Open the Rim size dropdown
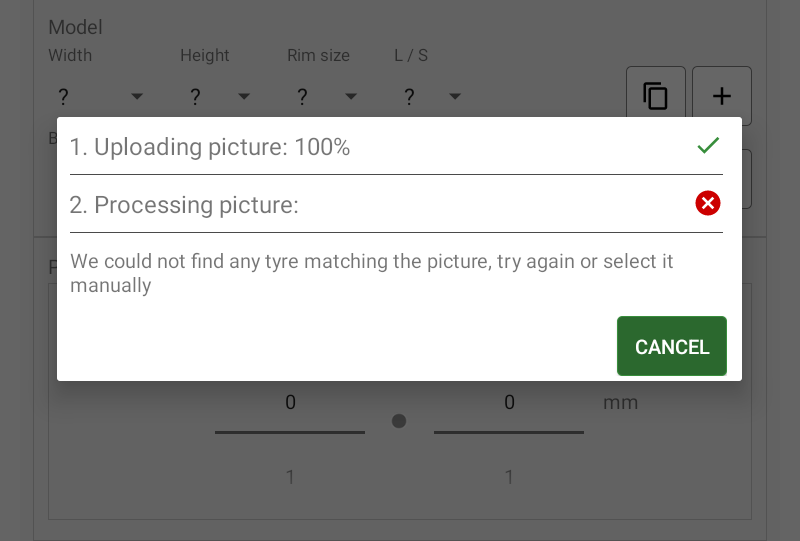 pos(325,97)
